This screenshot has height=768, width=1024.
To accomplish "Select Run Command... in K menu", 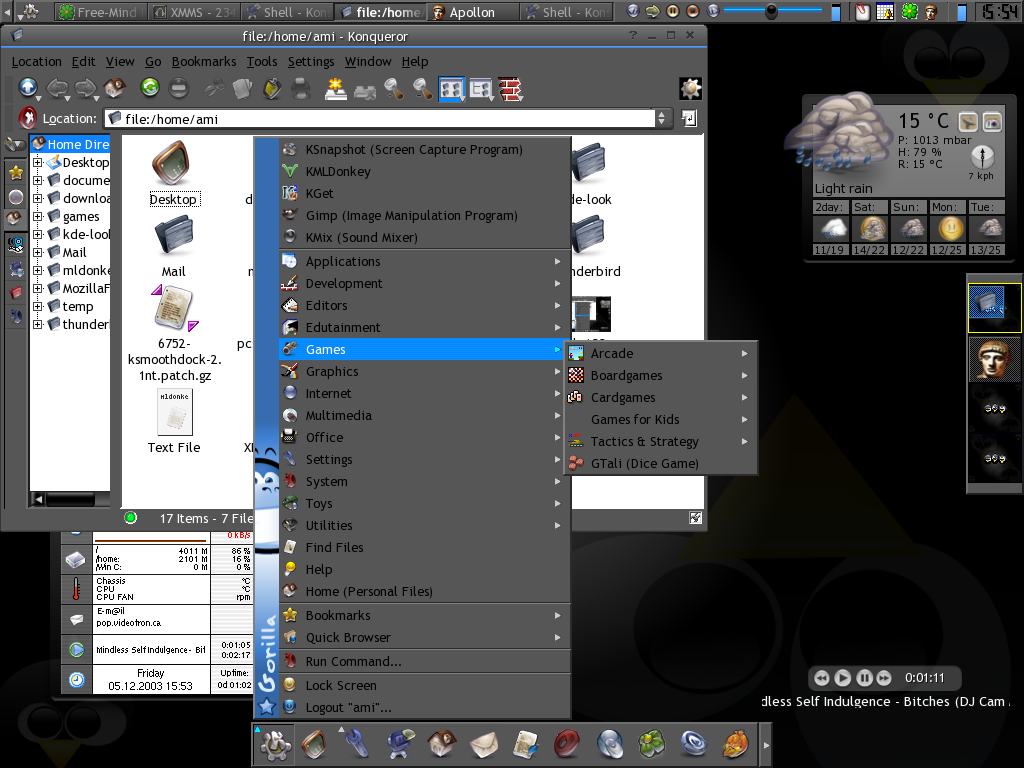I will tap(424, 662).
